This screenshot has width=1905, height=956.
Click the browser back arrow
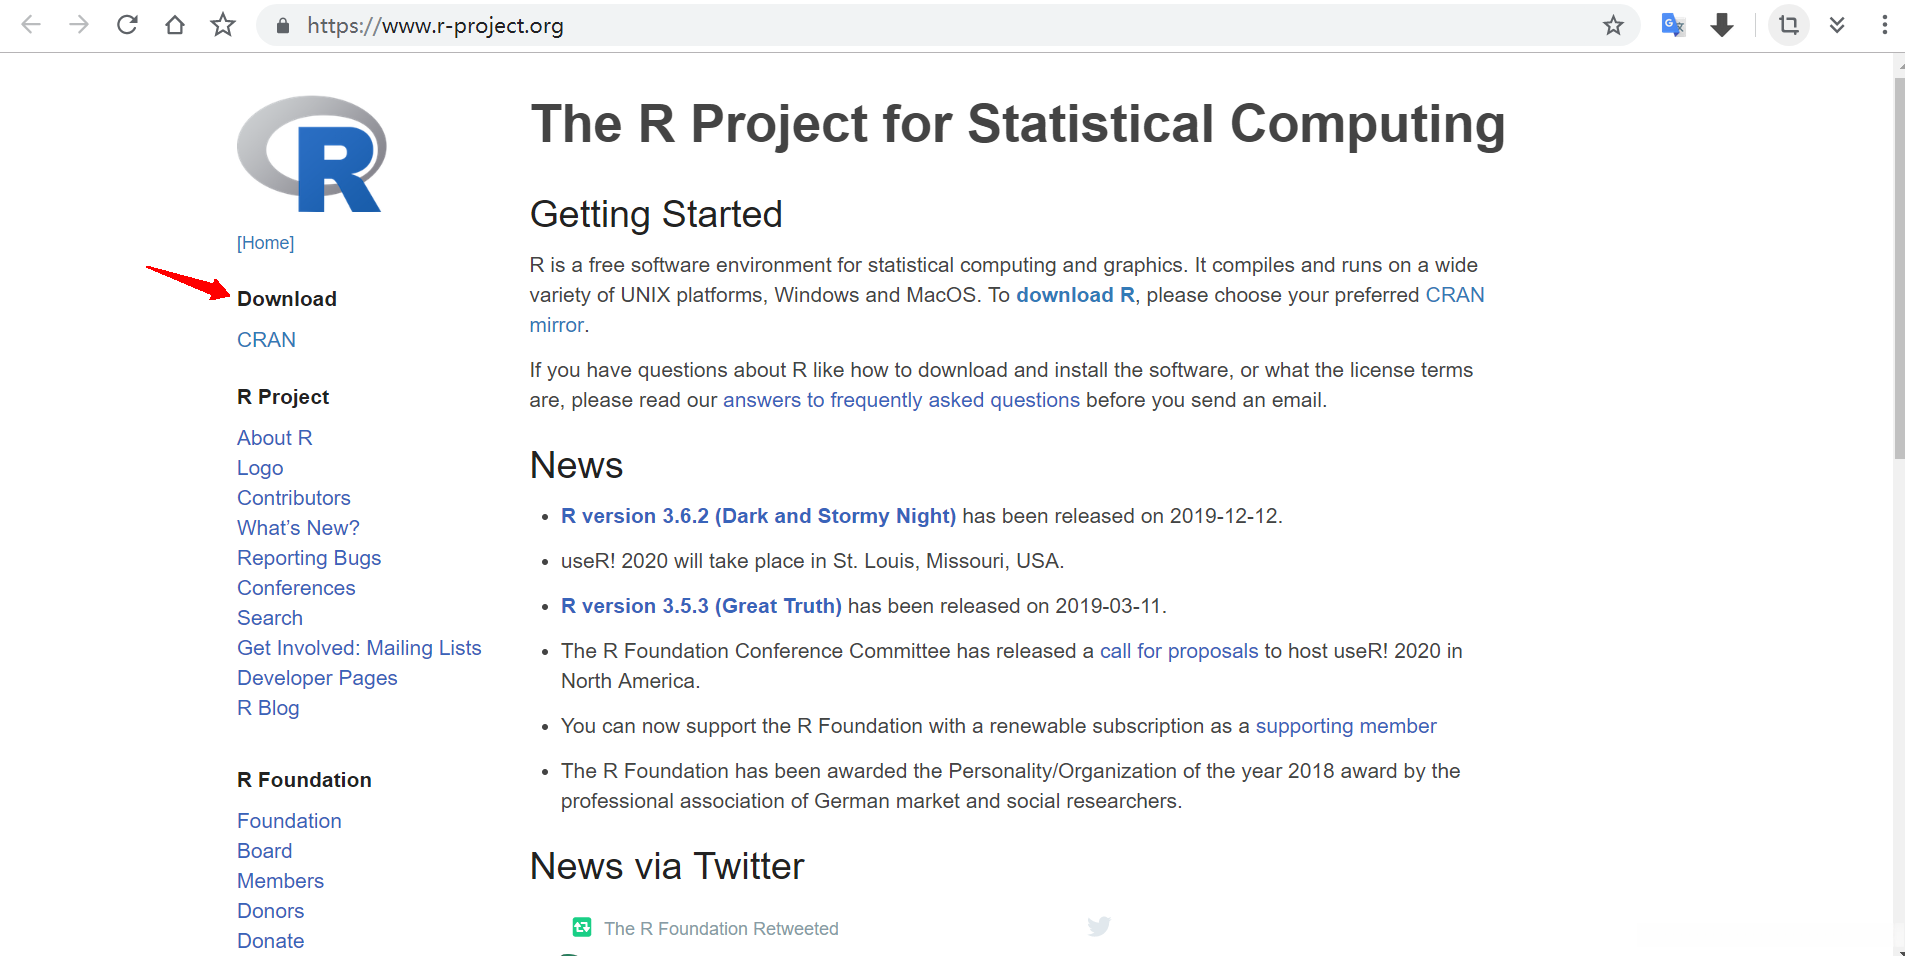31,25
